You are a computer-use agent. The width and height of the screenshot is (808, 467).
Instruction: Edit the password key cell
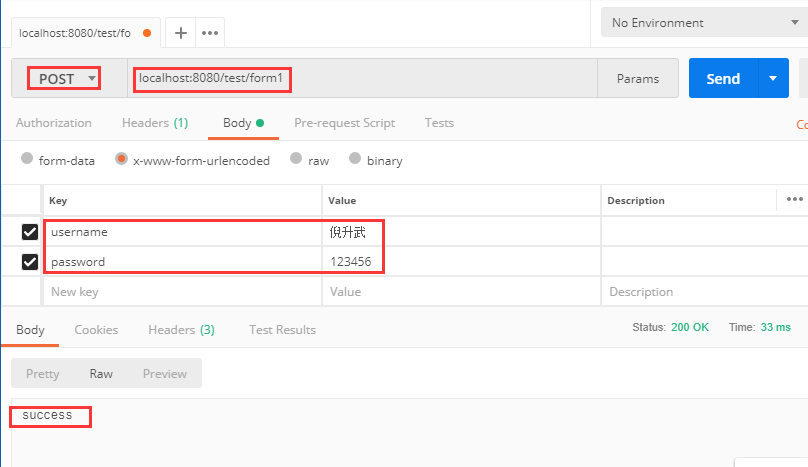[x=183, y=262]
